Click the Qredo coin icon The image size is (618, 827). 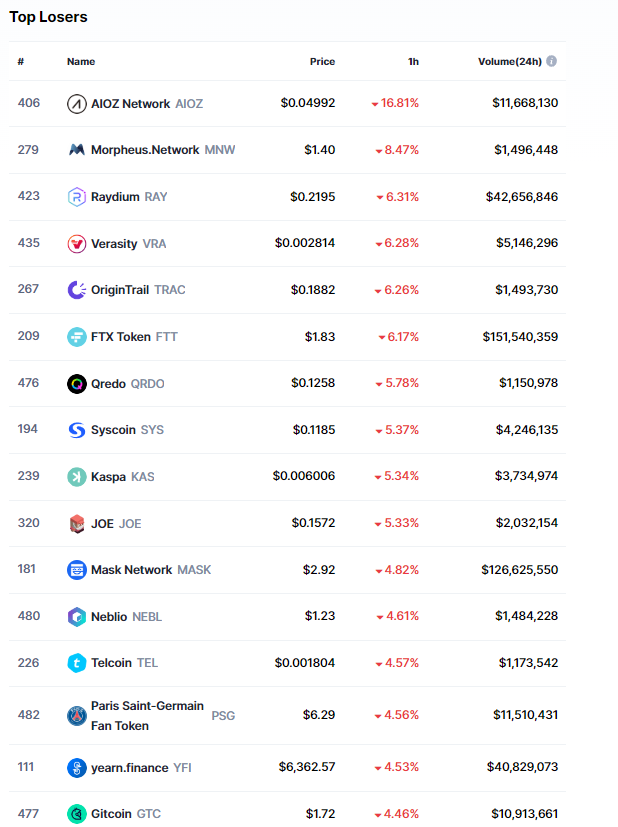(77, 383)
